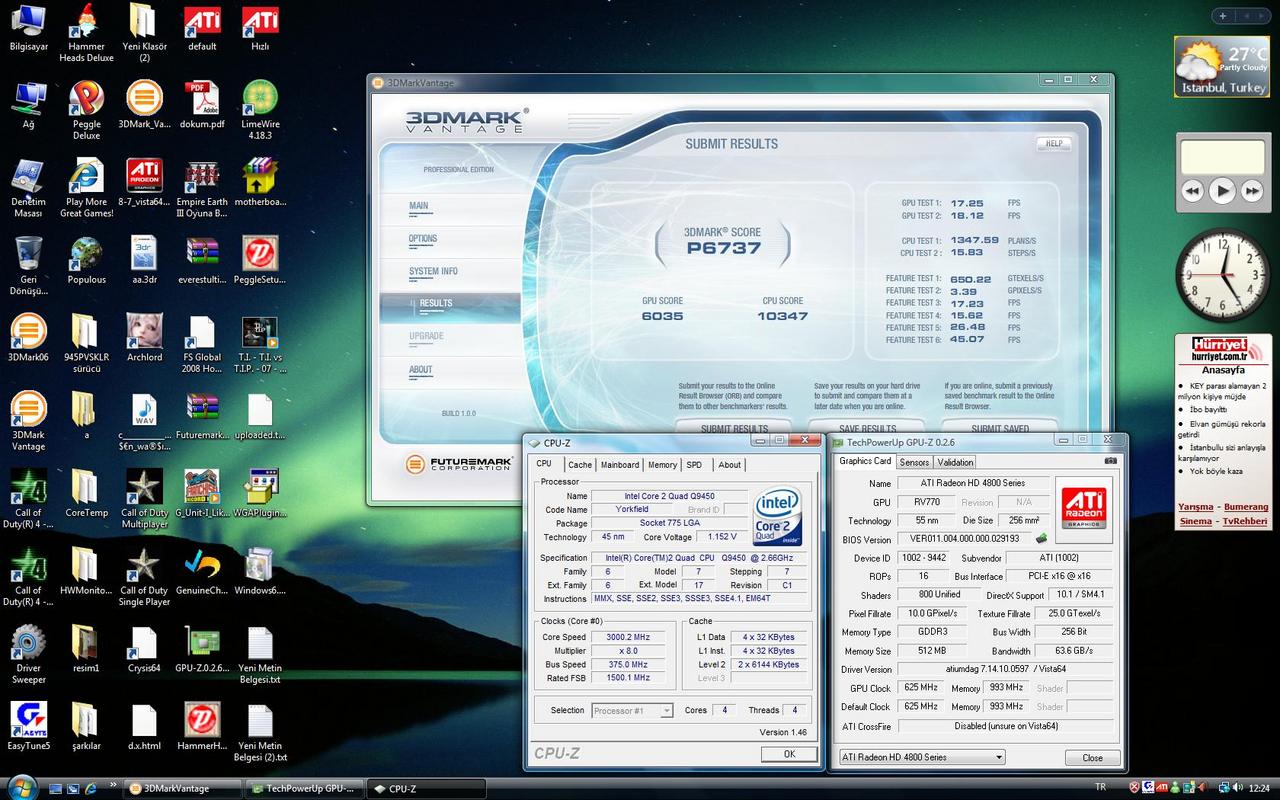Open the About tab in CPU-Z
The height and width of the screenshot is (800, 1280).
(730, 465)
